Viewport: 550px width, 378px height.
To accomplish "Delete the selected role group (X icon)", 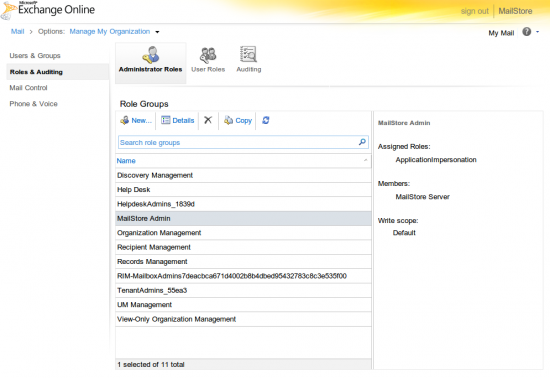I will [208, 120].
